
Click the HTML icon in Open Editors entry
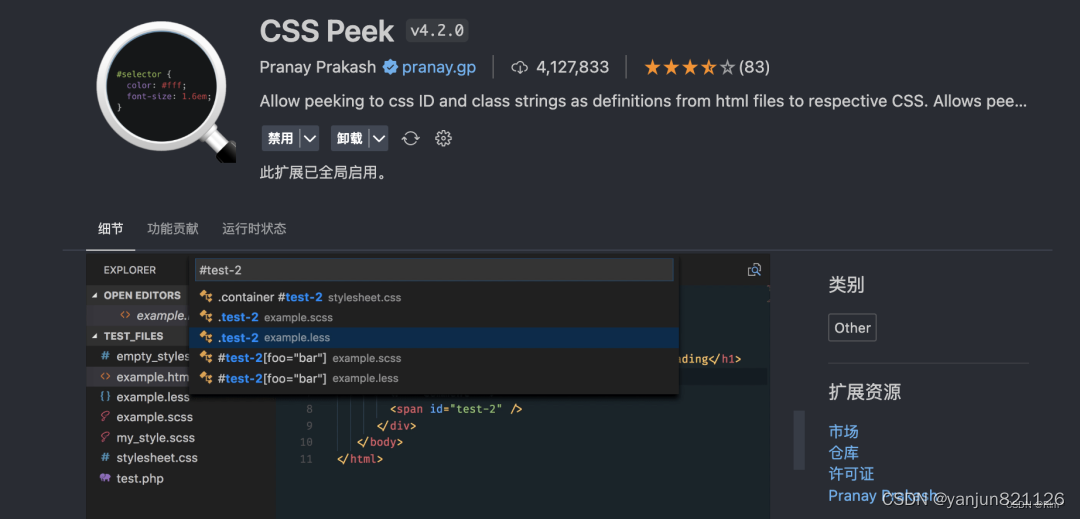click(x=125, y=315)
